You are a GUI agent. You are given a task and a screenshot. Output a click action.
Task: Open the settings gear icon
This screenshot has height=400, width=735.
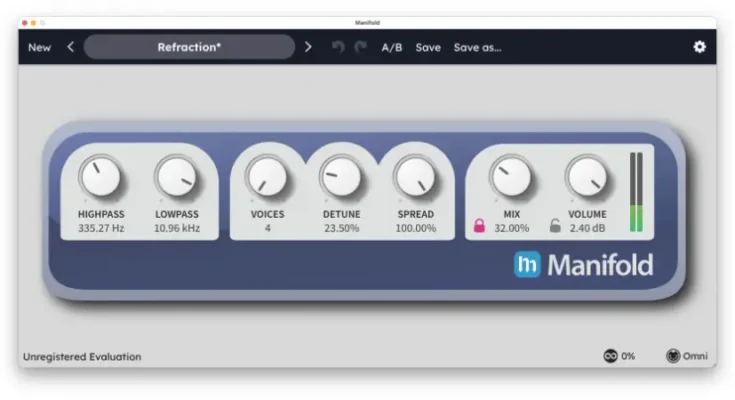tap(699, 47)
